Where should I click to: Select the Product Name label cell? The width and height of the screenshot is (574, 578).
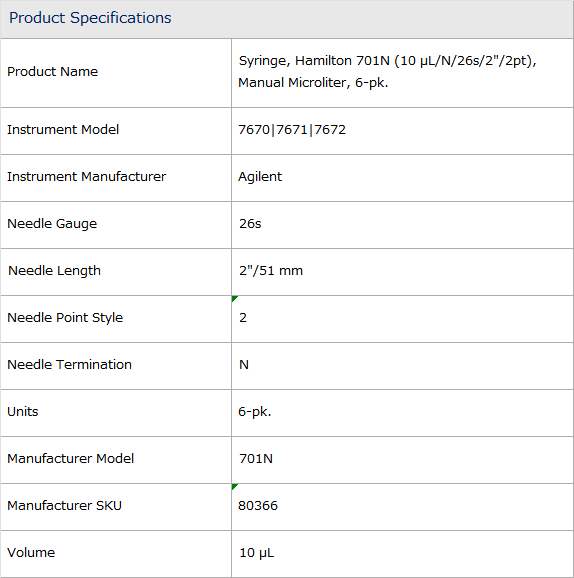coord(116,73)
